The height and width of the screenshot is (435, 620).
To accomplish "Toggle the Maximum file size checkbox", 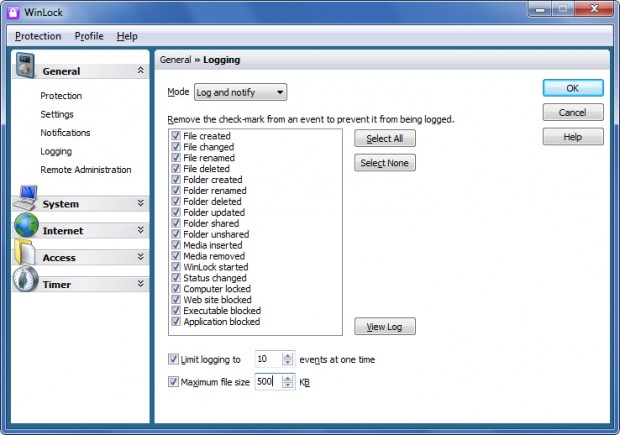I will (x=173, y=382).
